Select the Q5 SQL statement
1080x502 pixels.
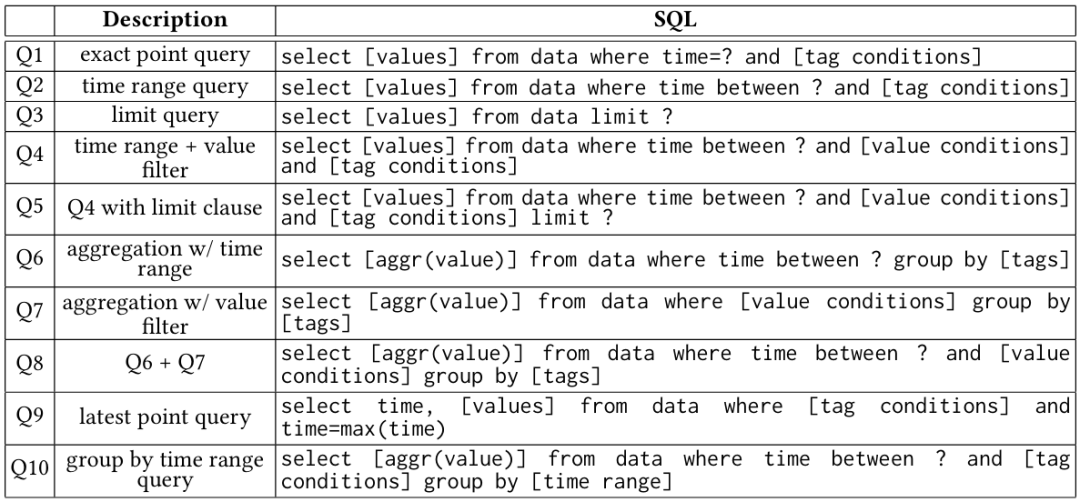tap(674, 208)
